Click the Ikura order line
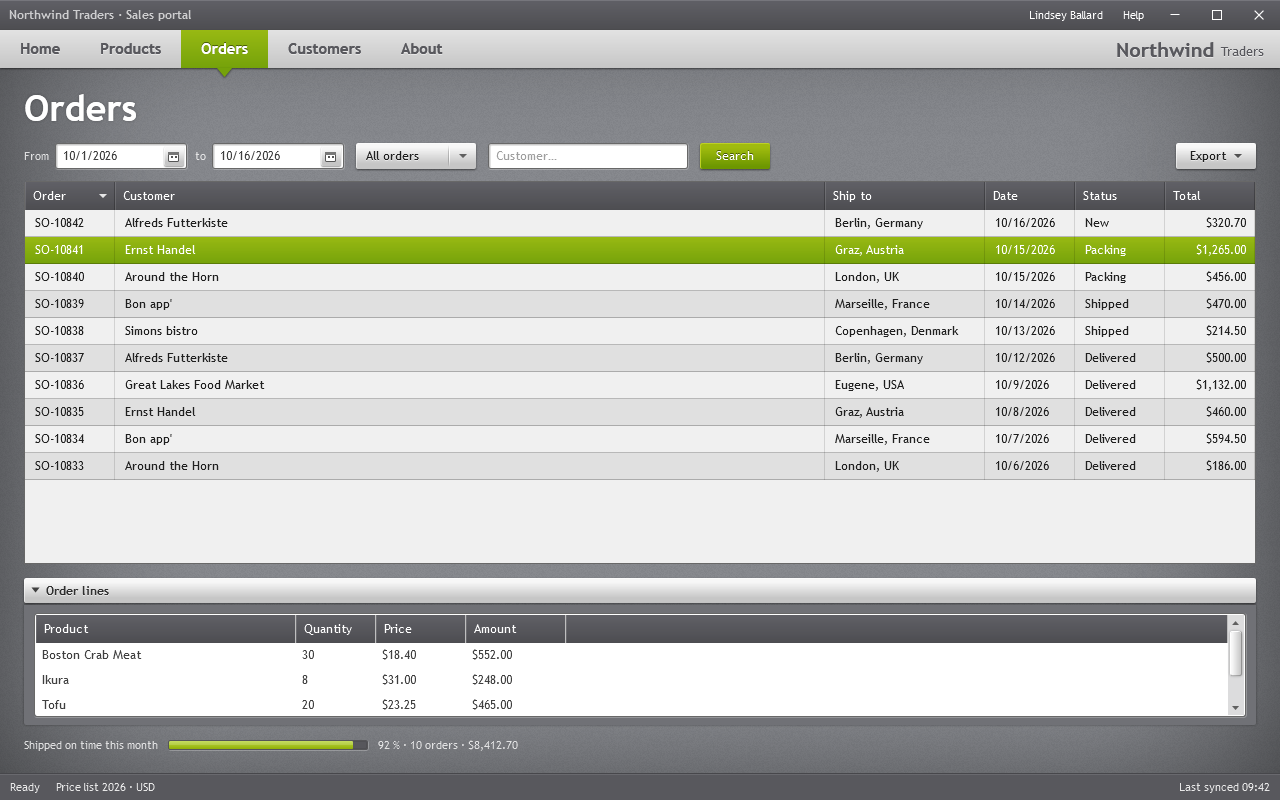This screenshot has width=1280, height=800. coord(631,680)
